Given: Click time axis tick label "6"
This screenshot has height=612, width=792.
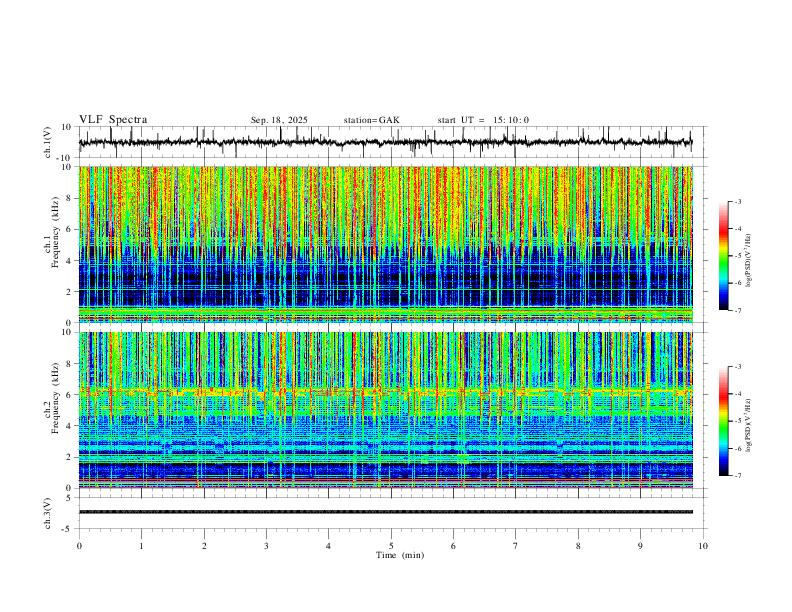Looking at the screenshot, I should (454, 546).
